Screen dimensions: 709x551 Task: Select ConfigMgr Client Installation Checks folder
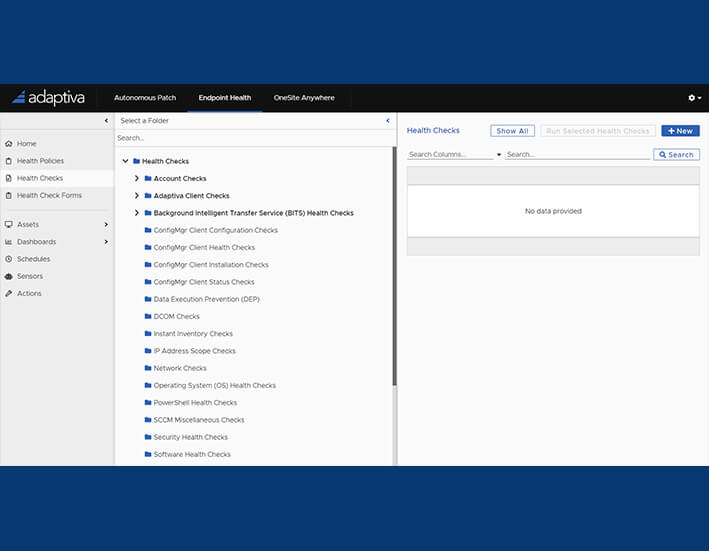click(211, 264)
